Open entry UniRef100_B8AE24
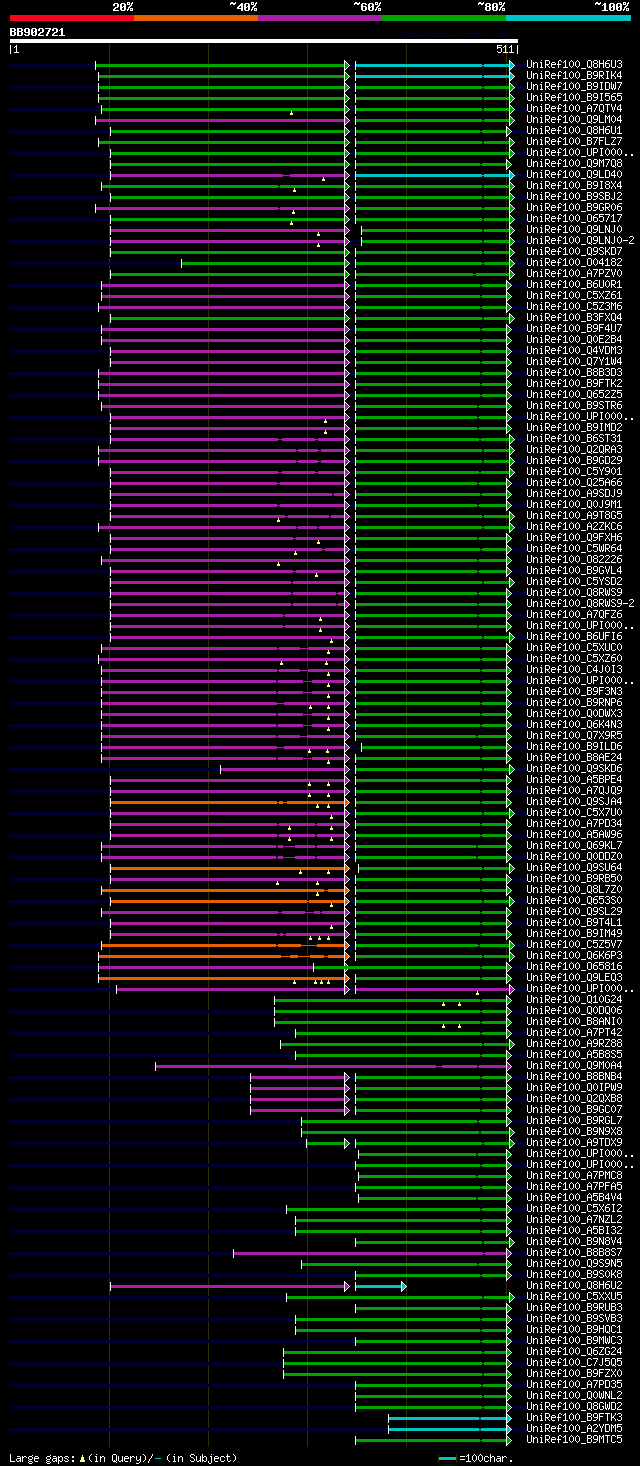 (x=574, y=757)
